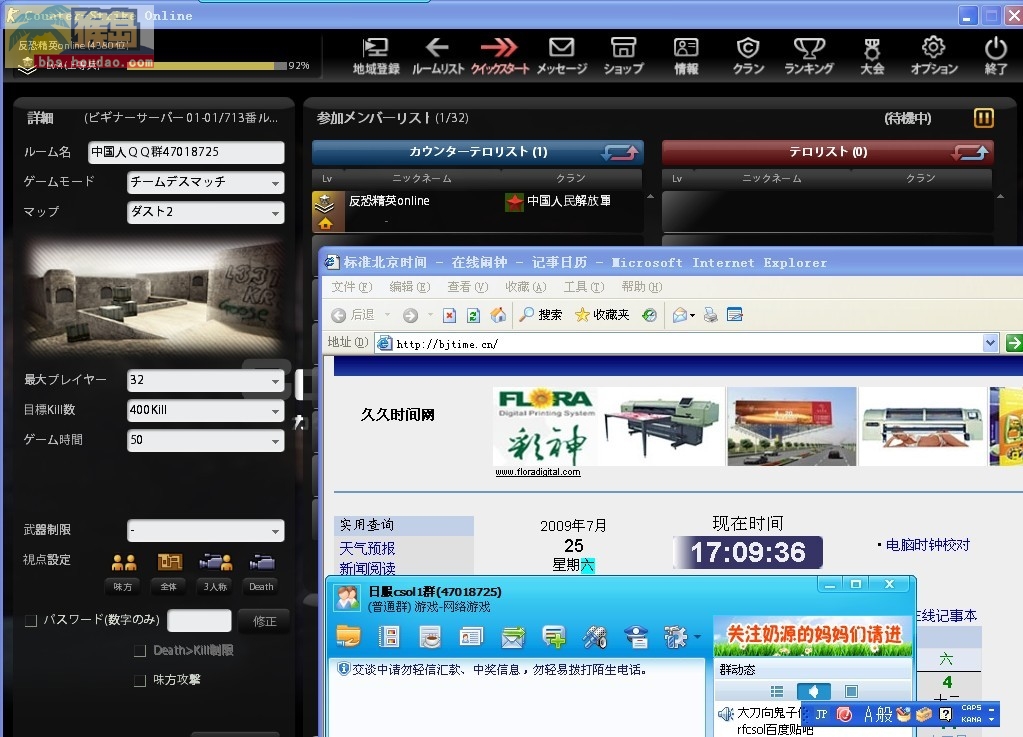This screenshot has height=737, width=1023.
Task: Expand the IE Back history dropdown arrow
Action: pos(387,315)
